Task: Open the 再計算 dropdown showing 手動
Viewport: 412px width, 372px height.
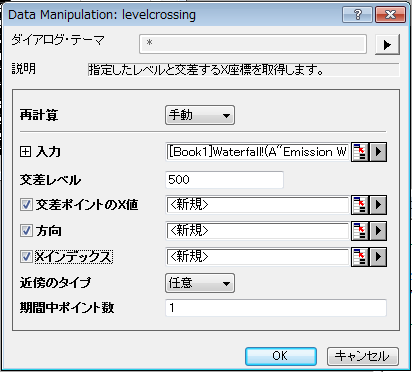Action: (x=200, y=115)
